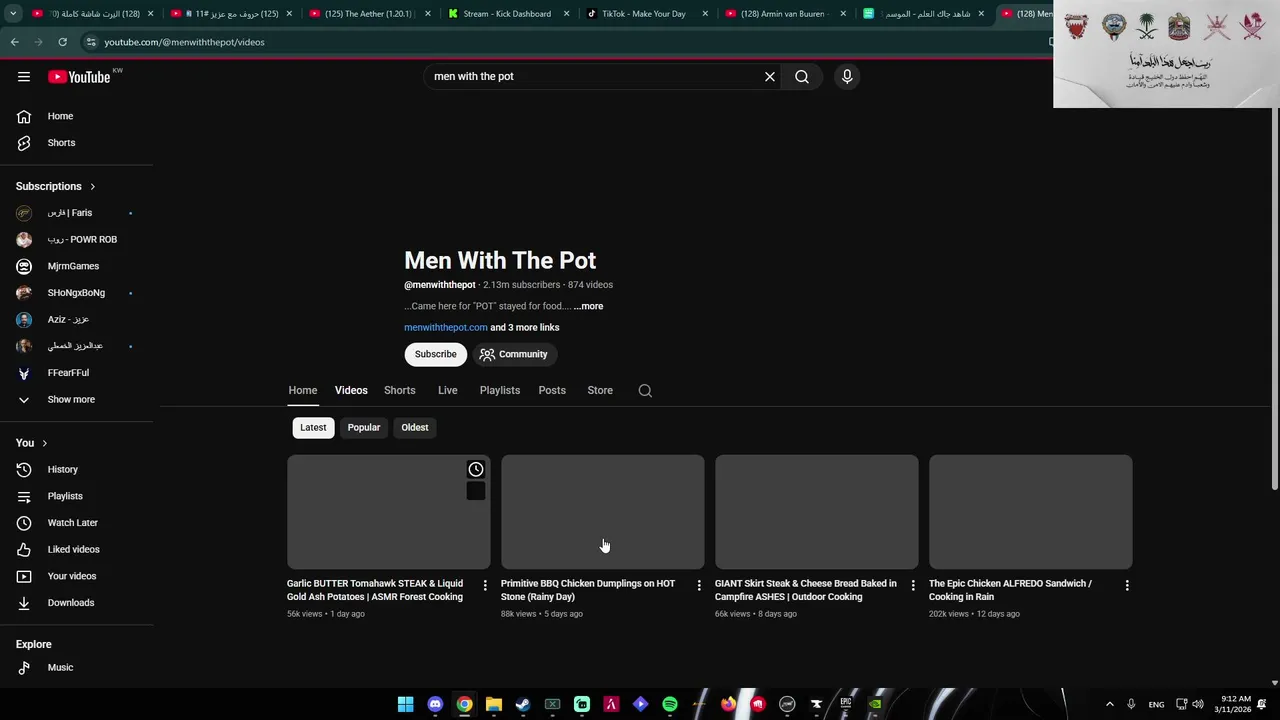Open Steam from the taskbar
This screenshot has width=1280, height=720.
point(523,704)
